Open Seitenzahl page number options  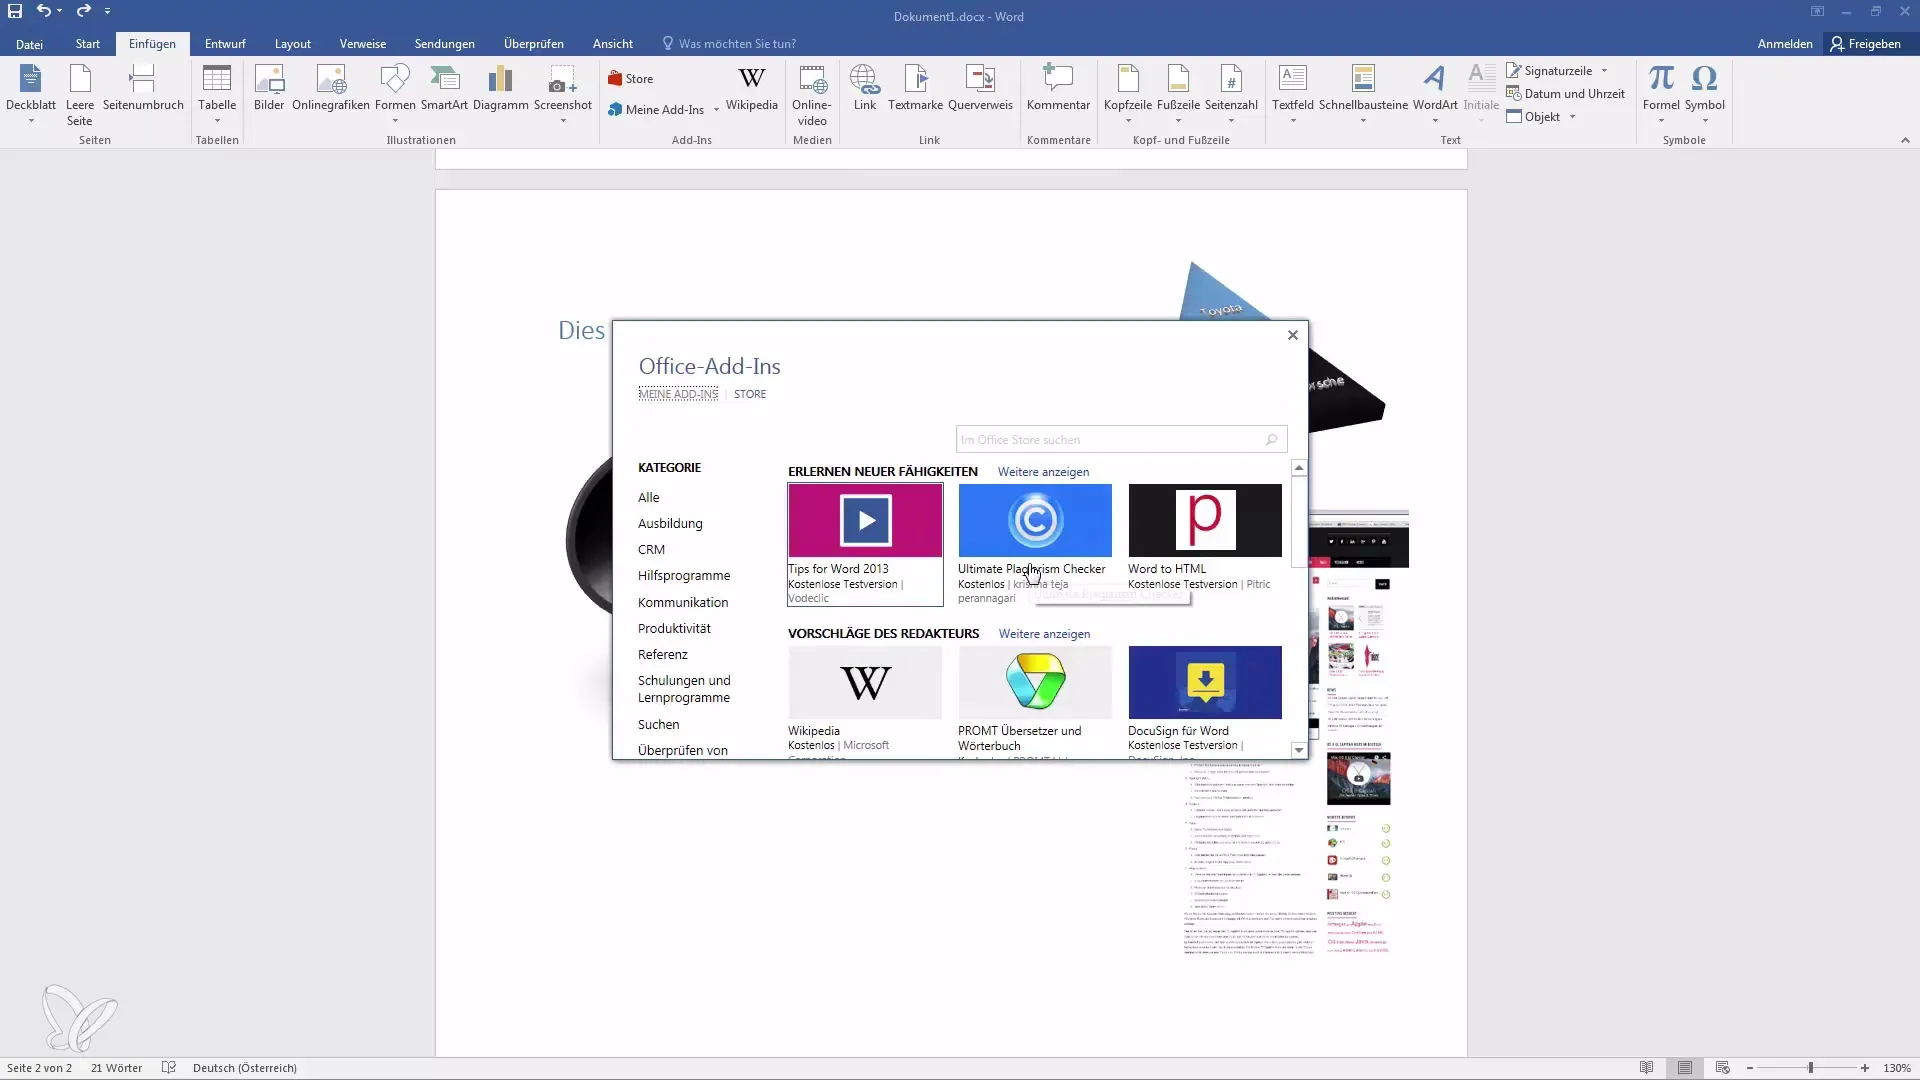click(x=1231, y=93)
